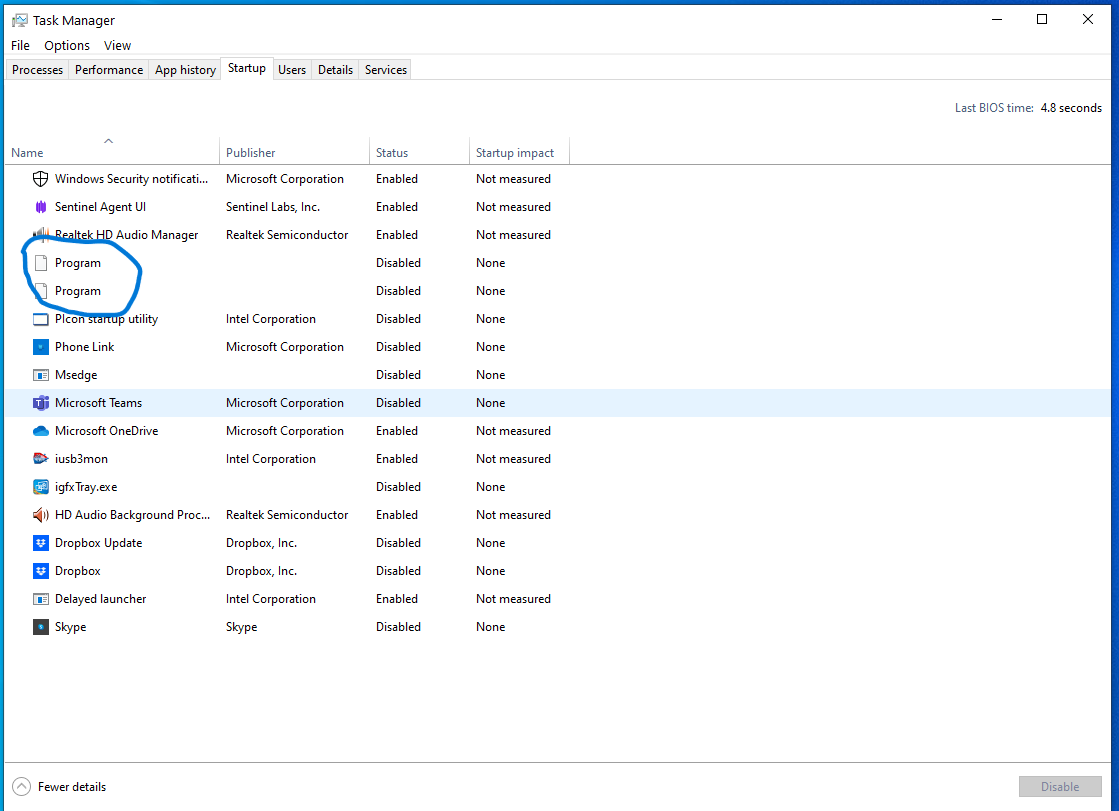Click the Msedge row icon
This screenshot has width=1119, height=811.
41,375
